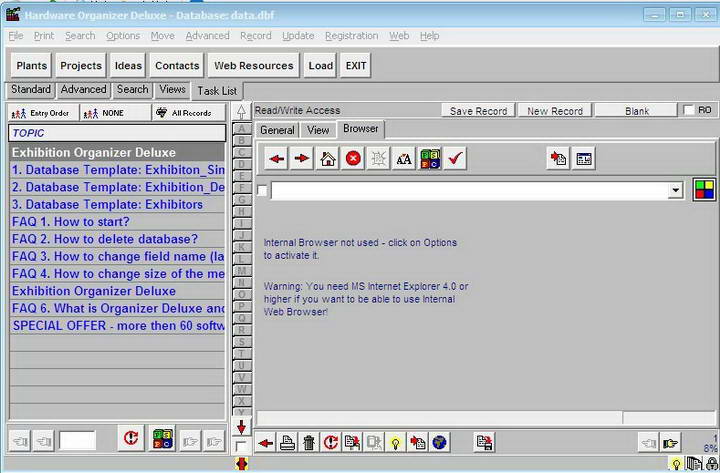Click the up arrow above alphabet index

[241, 112]
